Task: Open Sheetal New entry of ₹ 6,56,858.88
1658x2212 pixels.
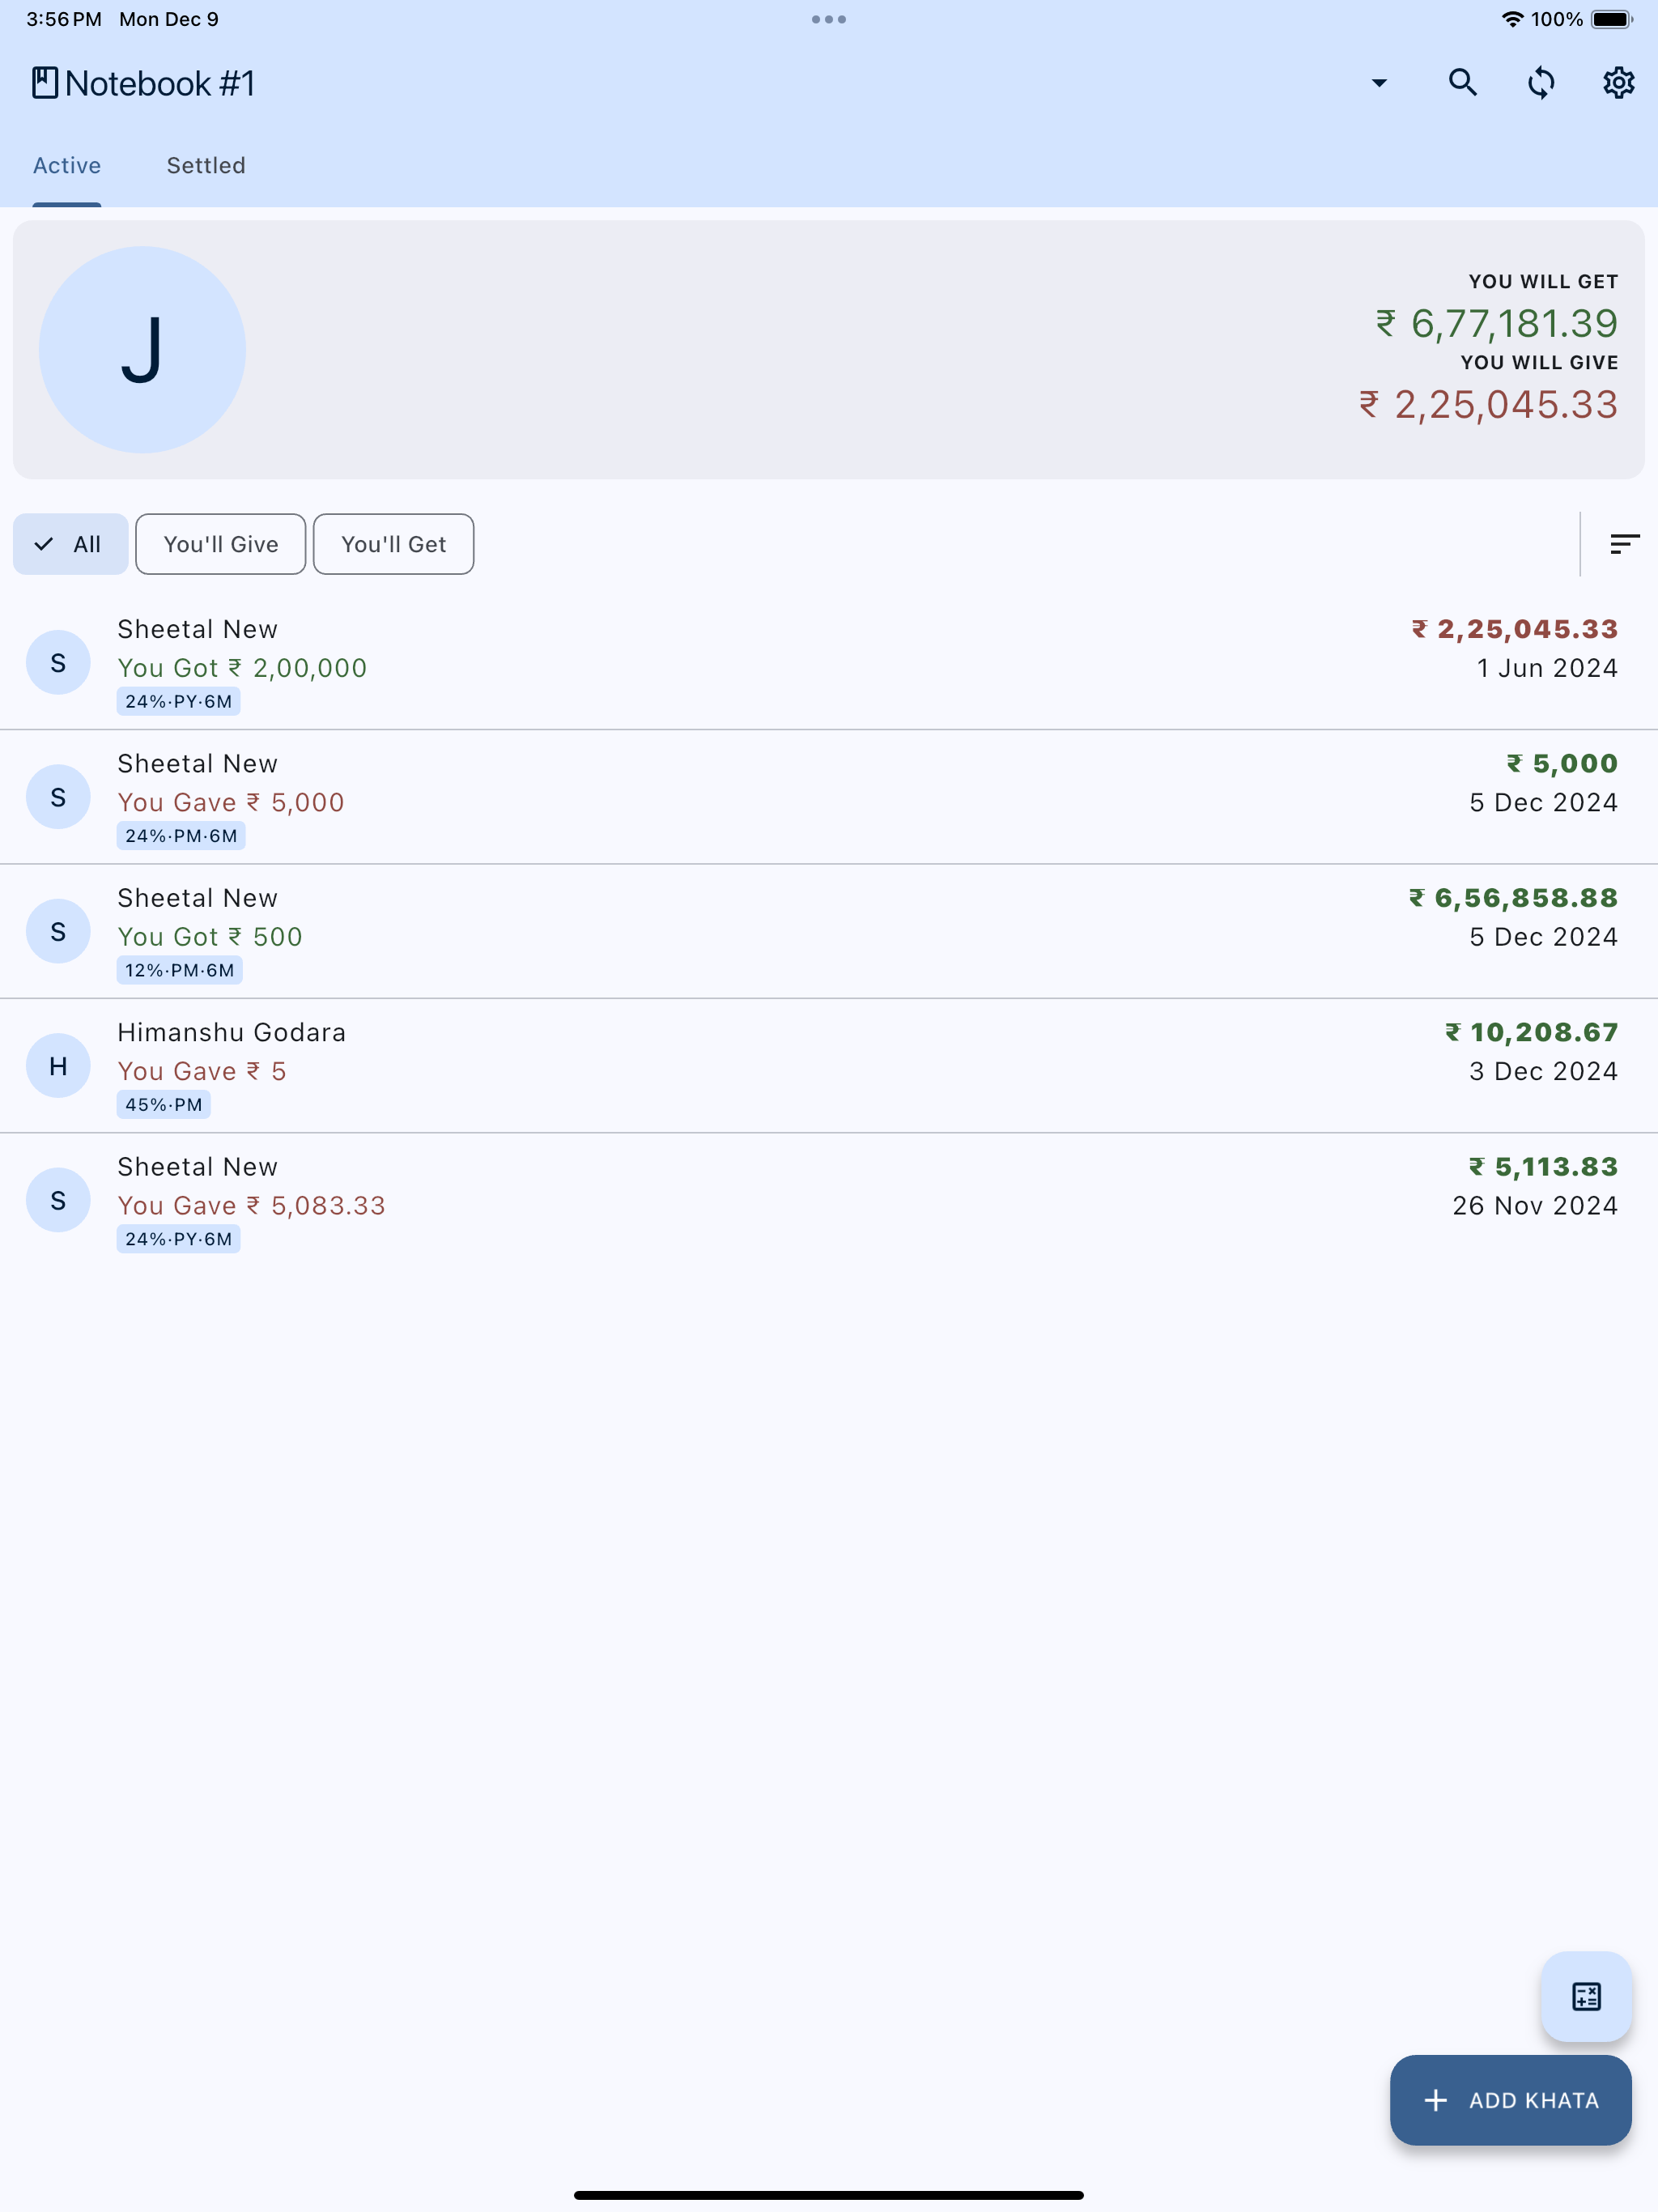Action: tap(829, 931)
